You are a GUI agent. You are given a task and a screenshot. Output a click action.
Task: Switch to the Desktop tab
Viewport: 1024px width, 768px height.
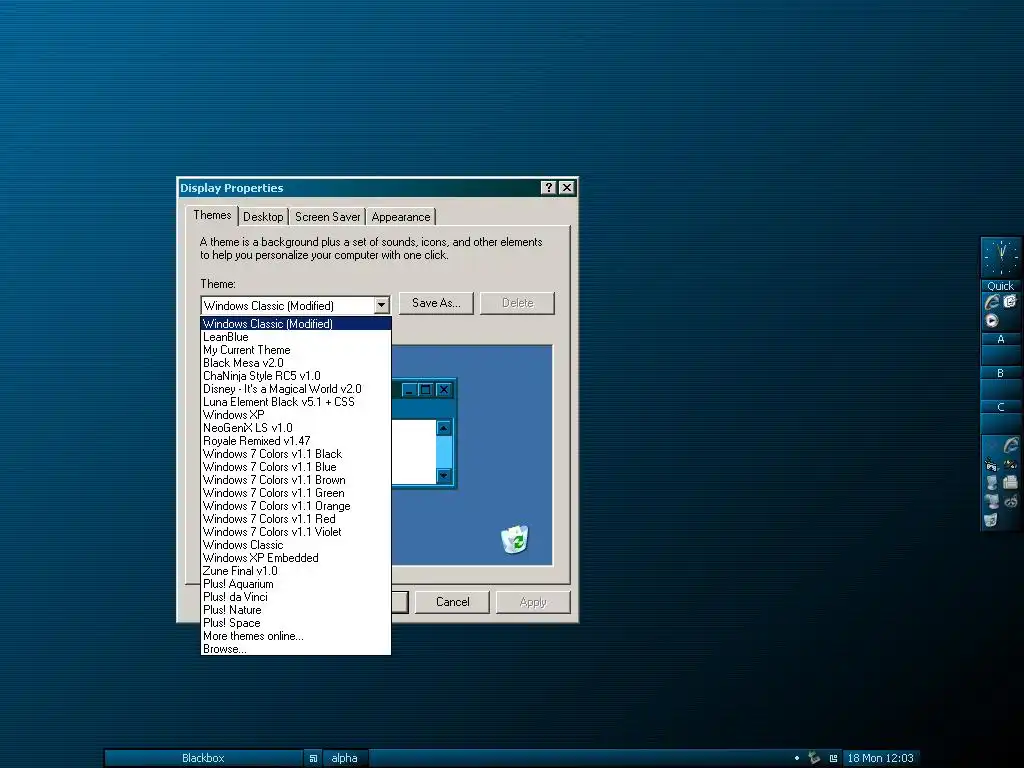(263, 217)
